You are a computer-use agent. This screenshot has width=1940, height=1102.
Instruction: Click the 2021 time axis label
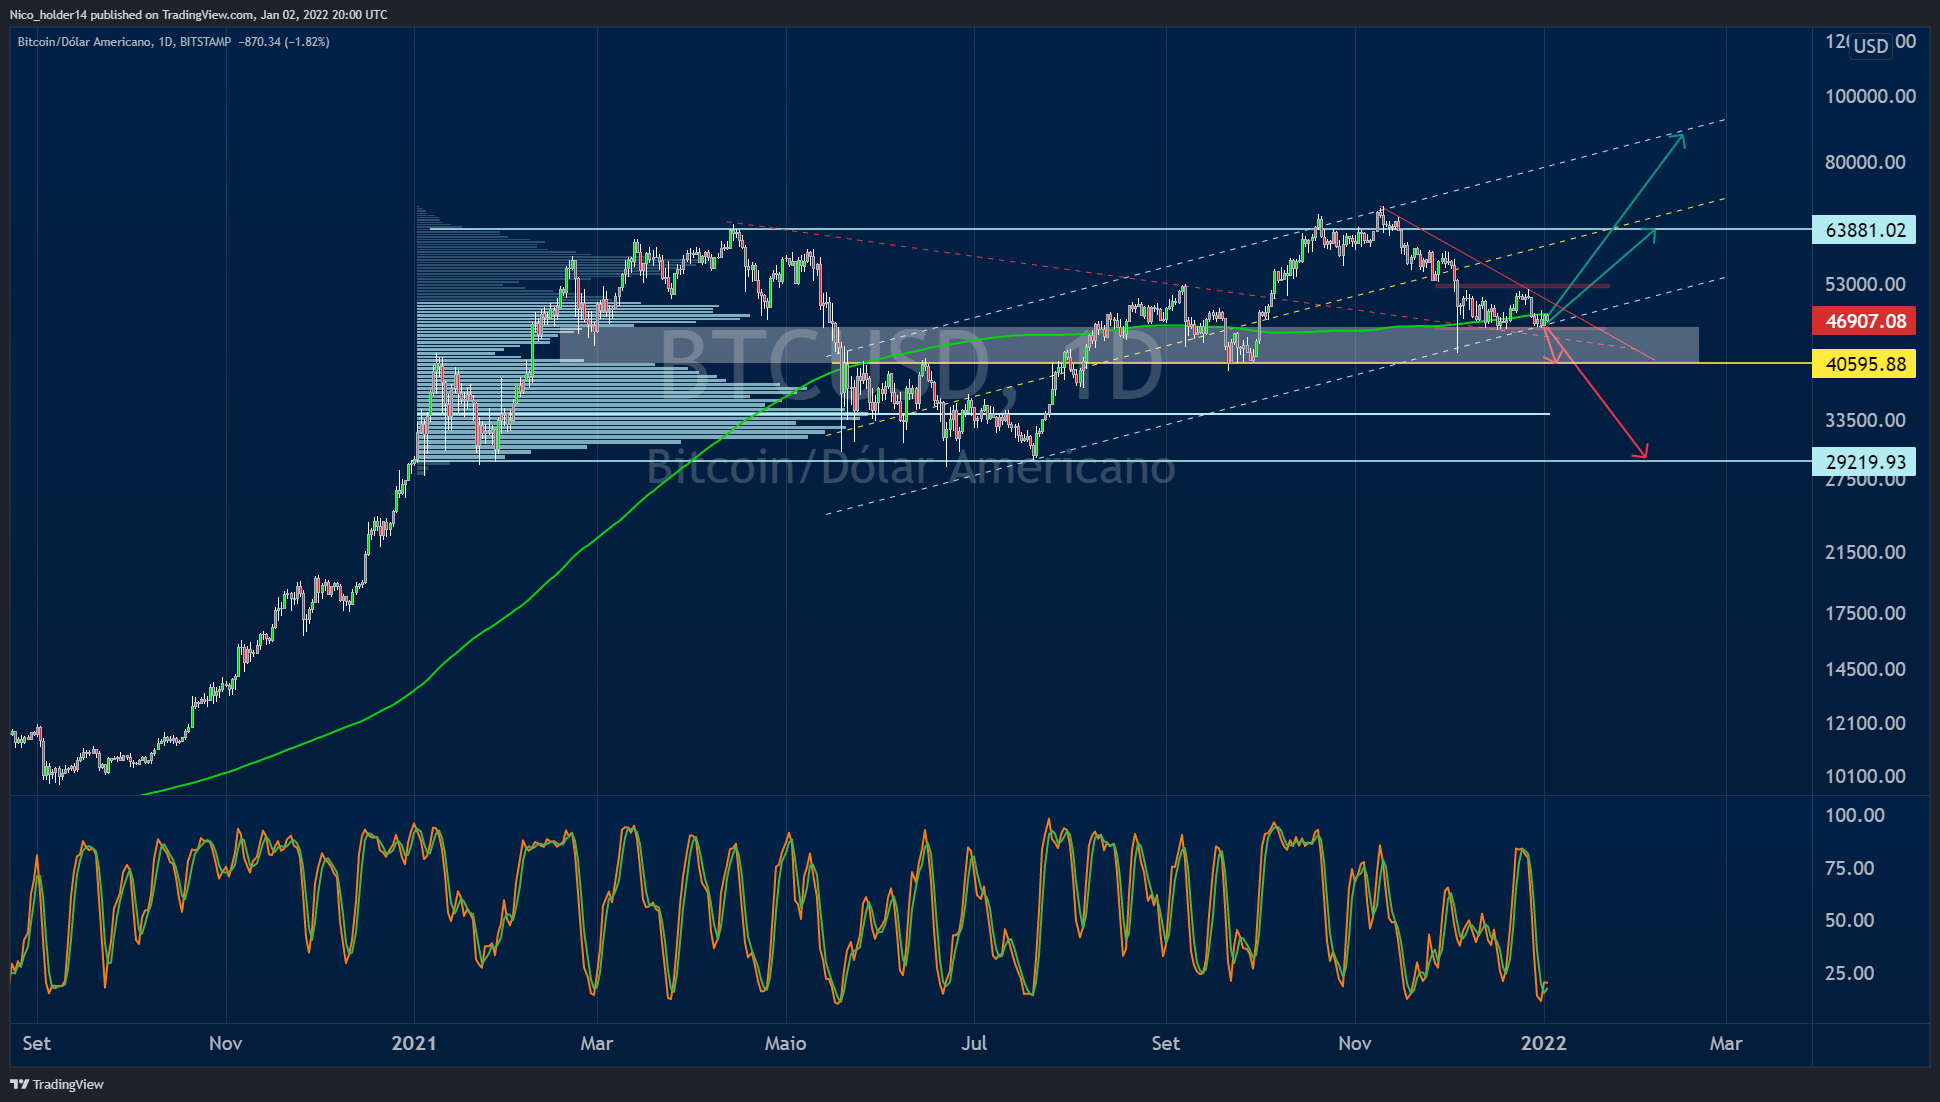coord(414,1043)
